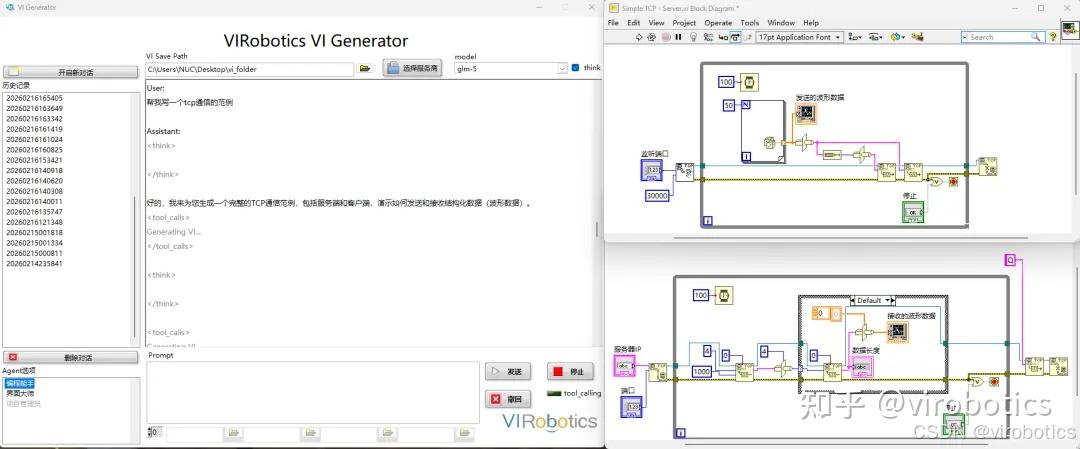Open the Align Objects dropdown

click(855, 37)
